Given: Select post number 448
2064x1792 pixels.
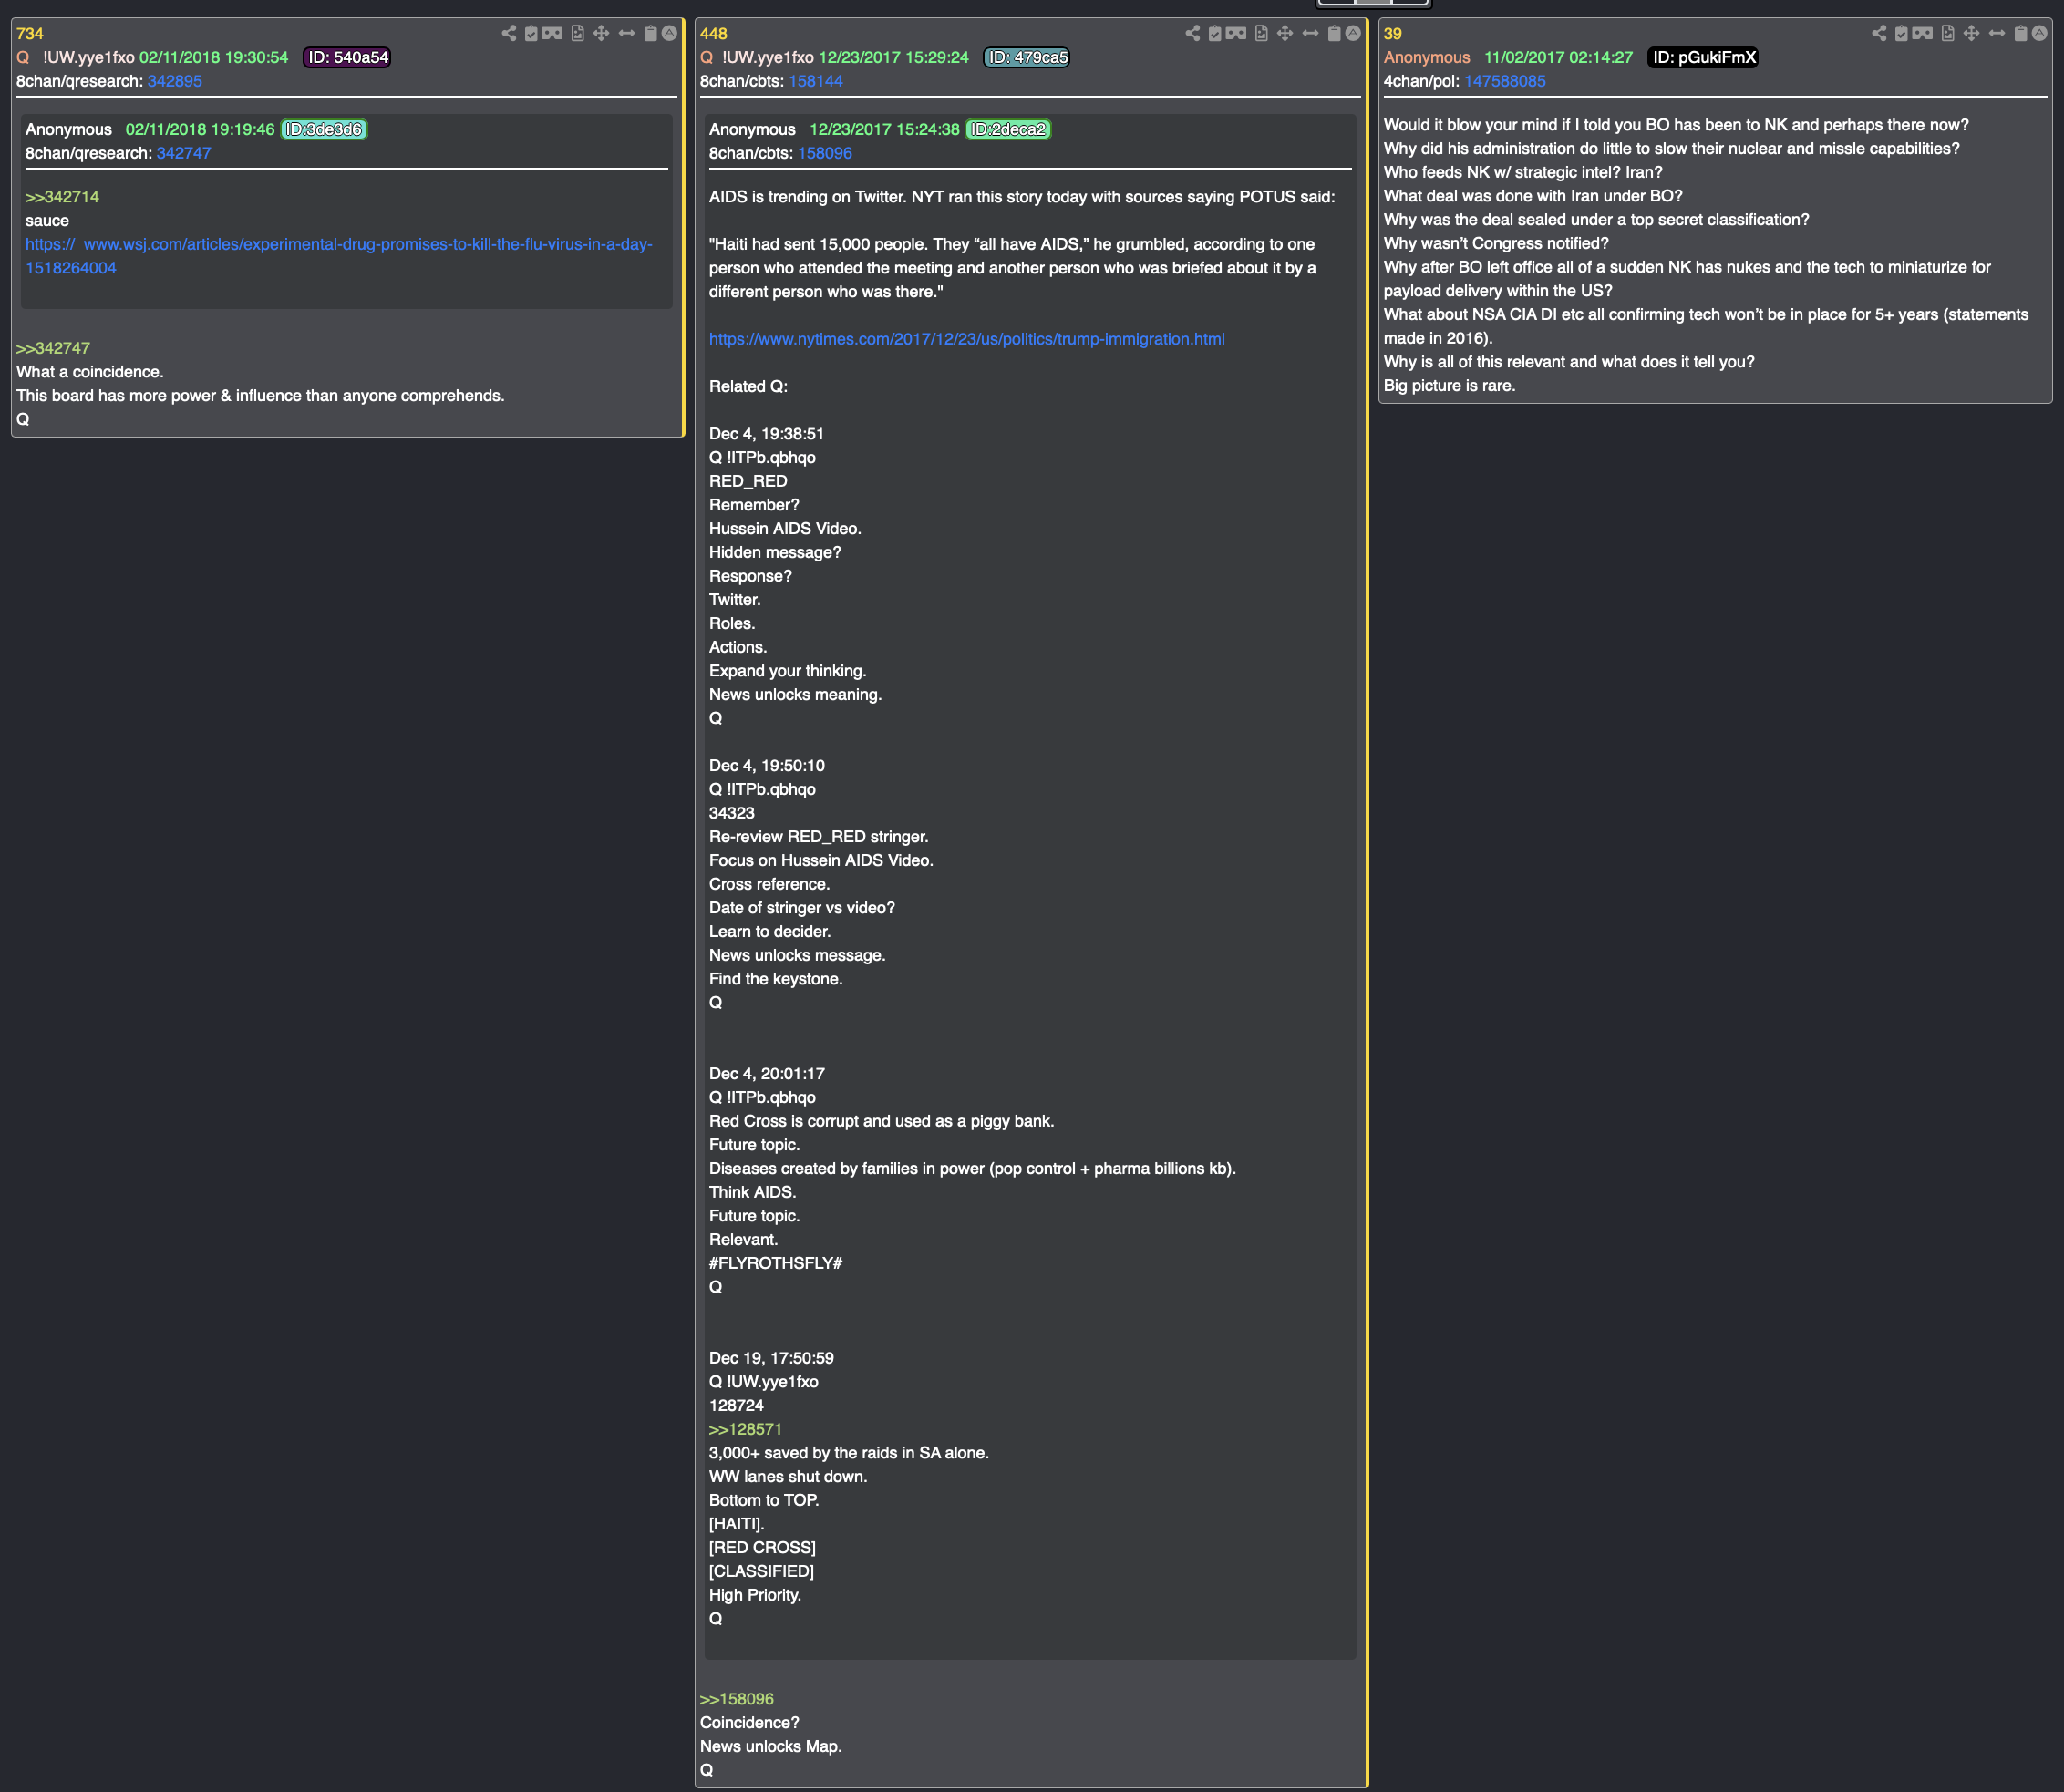Looking at the screenshot, I should pos(714,33).
